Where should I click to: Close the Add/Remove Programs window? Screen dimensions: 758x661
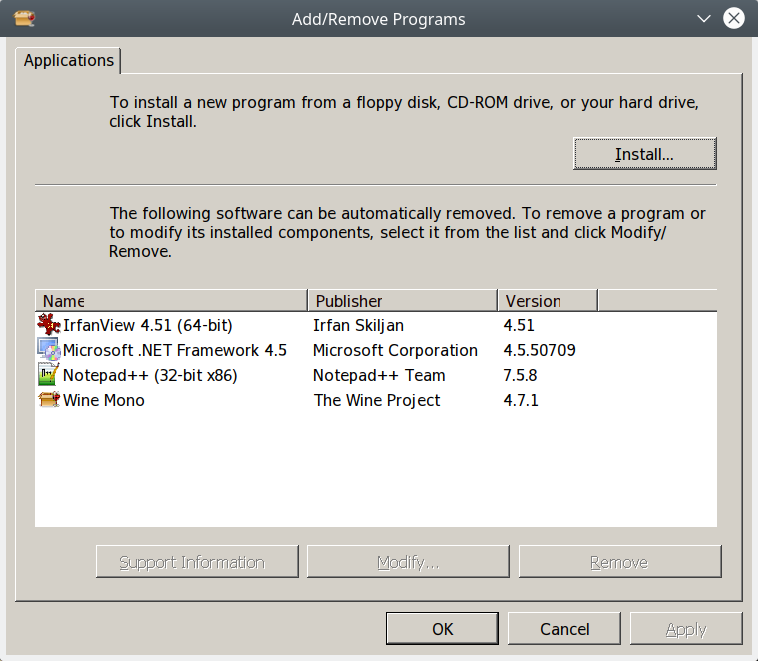point(734,18)
